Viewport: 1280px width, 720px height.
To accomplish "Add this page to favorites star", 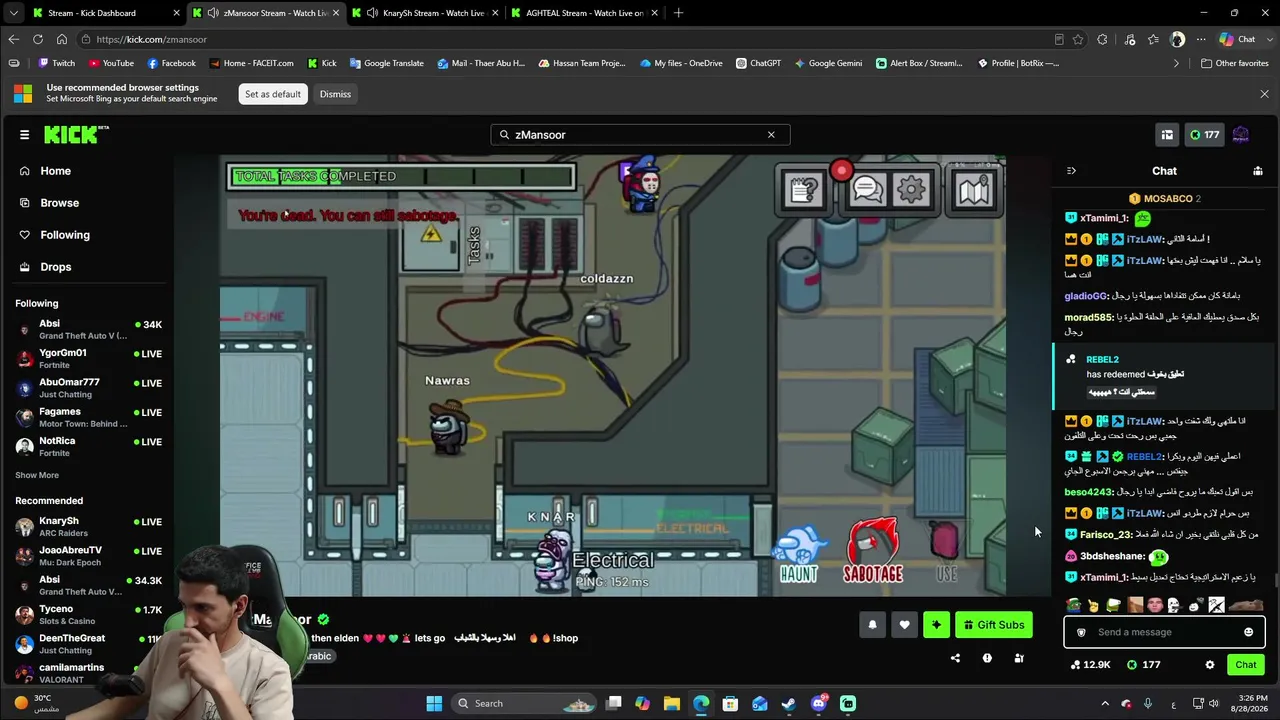I will pos(1078,39).
